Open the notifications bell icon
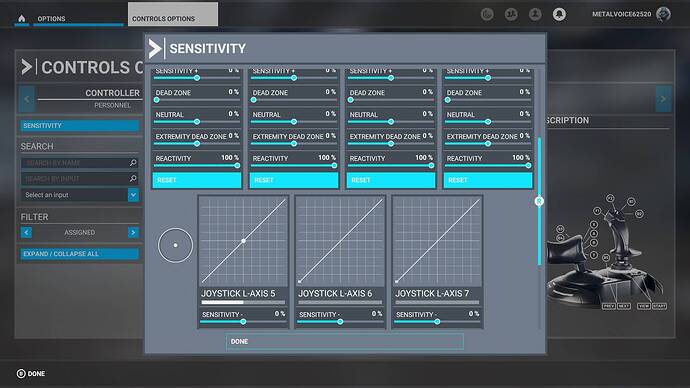Screen dimensions: 690x388 [x=559, y=15]
